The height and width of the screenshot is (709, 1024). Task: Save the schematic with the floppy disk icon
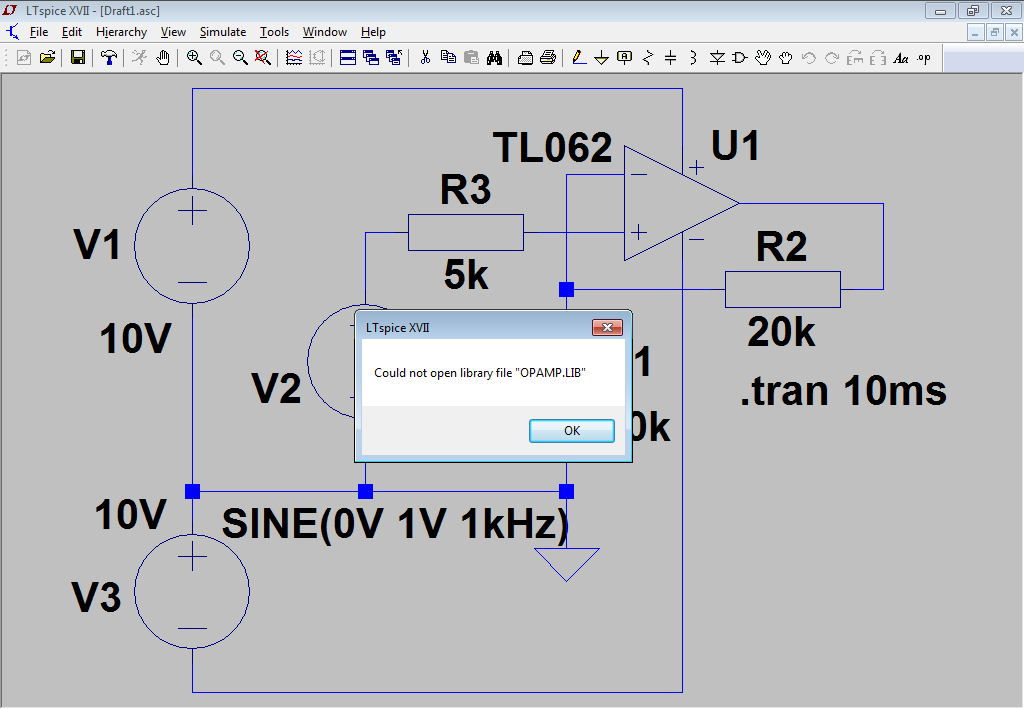click(78, 58)
